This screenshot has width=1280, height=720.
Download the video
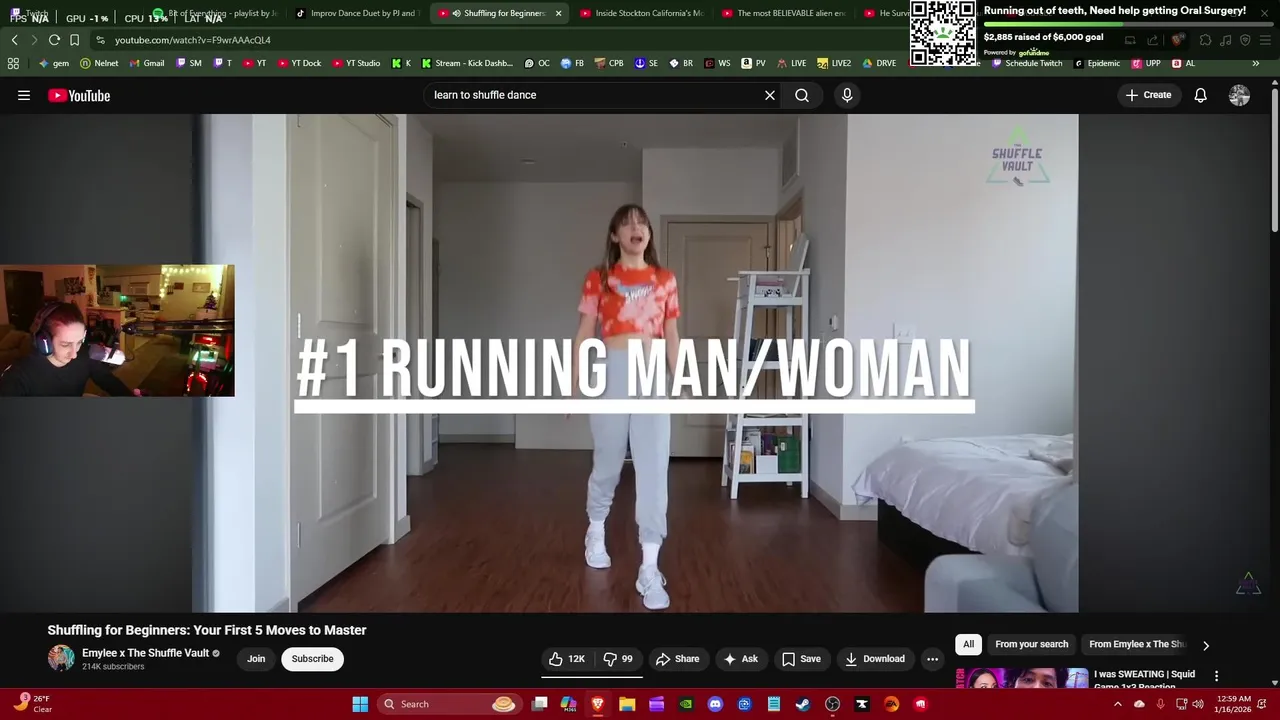pos(875,659)
